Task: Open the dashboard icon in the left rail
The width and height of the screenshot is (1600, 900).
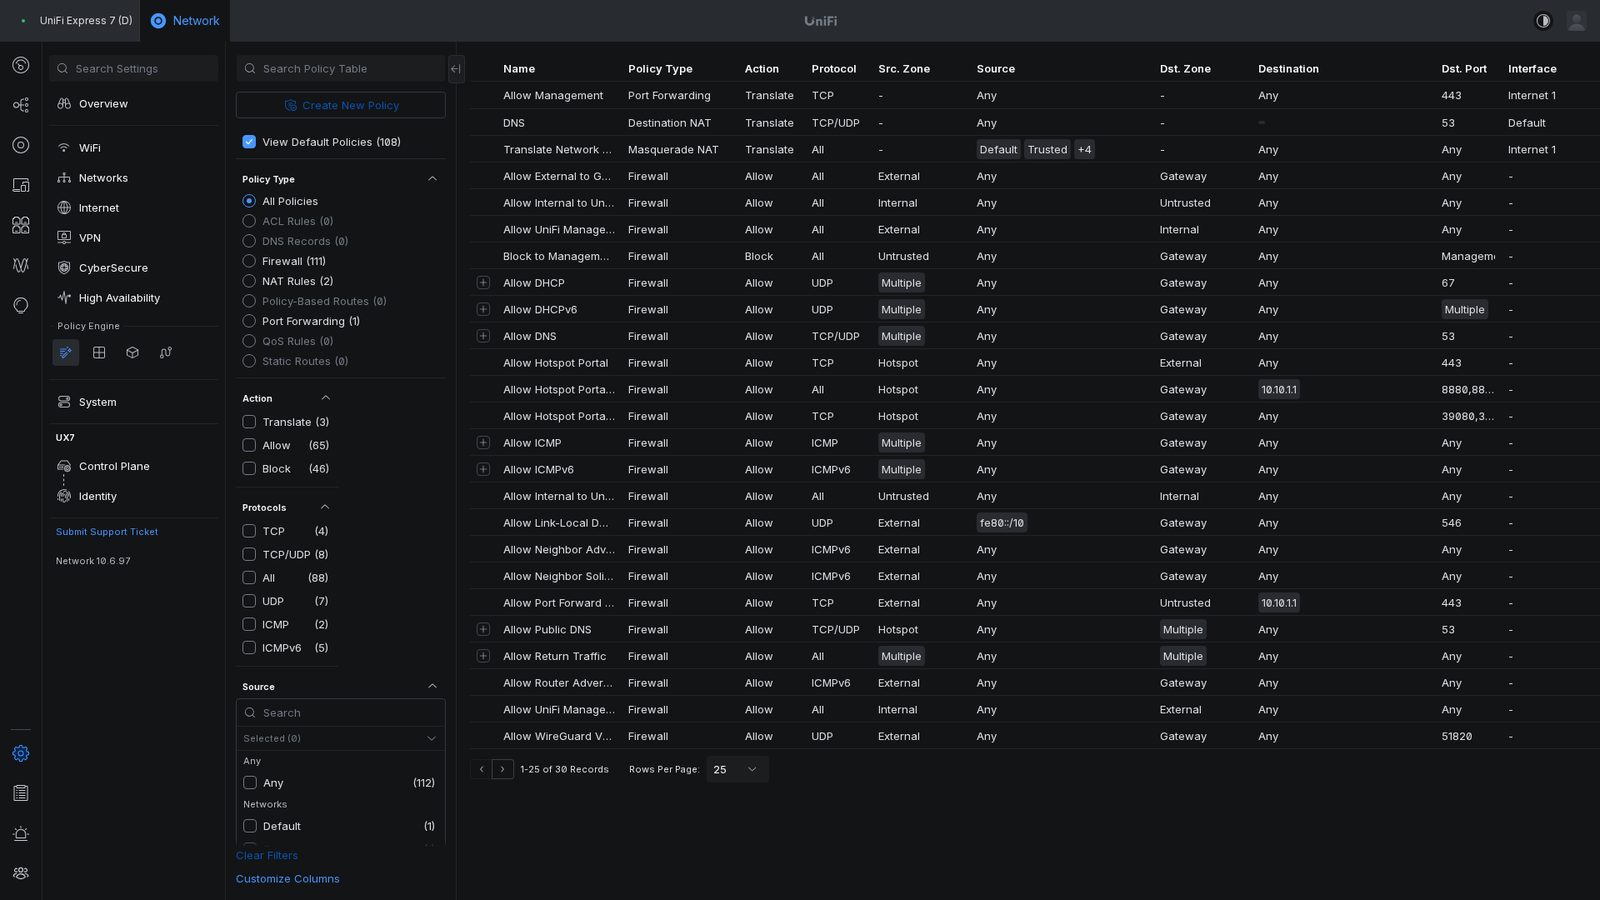Action: [x=20, y=65]
